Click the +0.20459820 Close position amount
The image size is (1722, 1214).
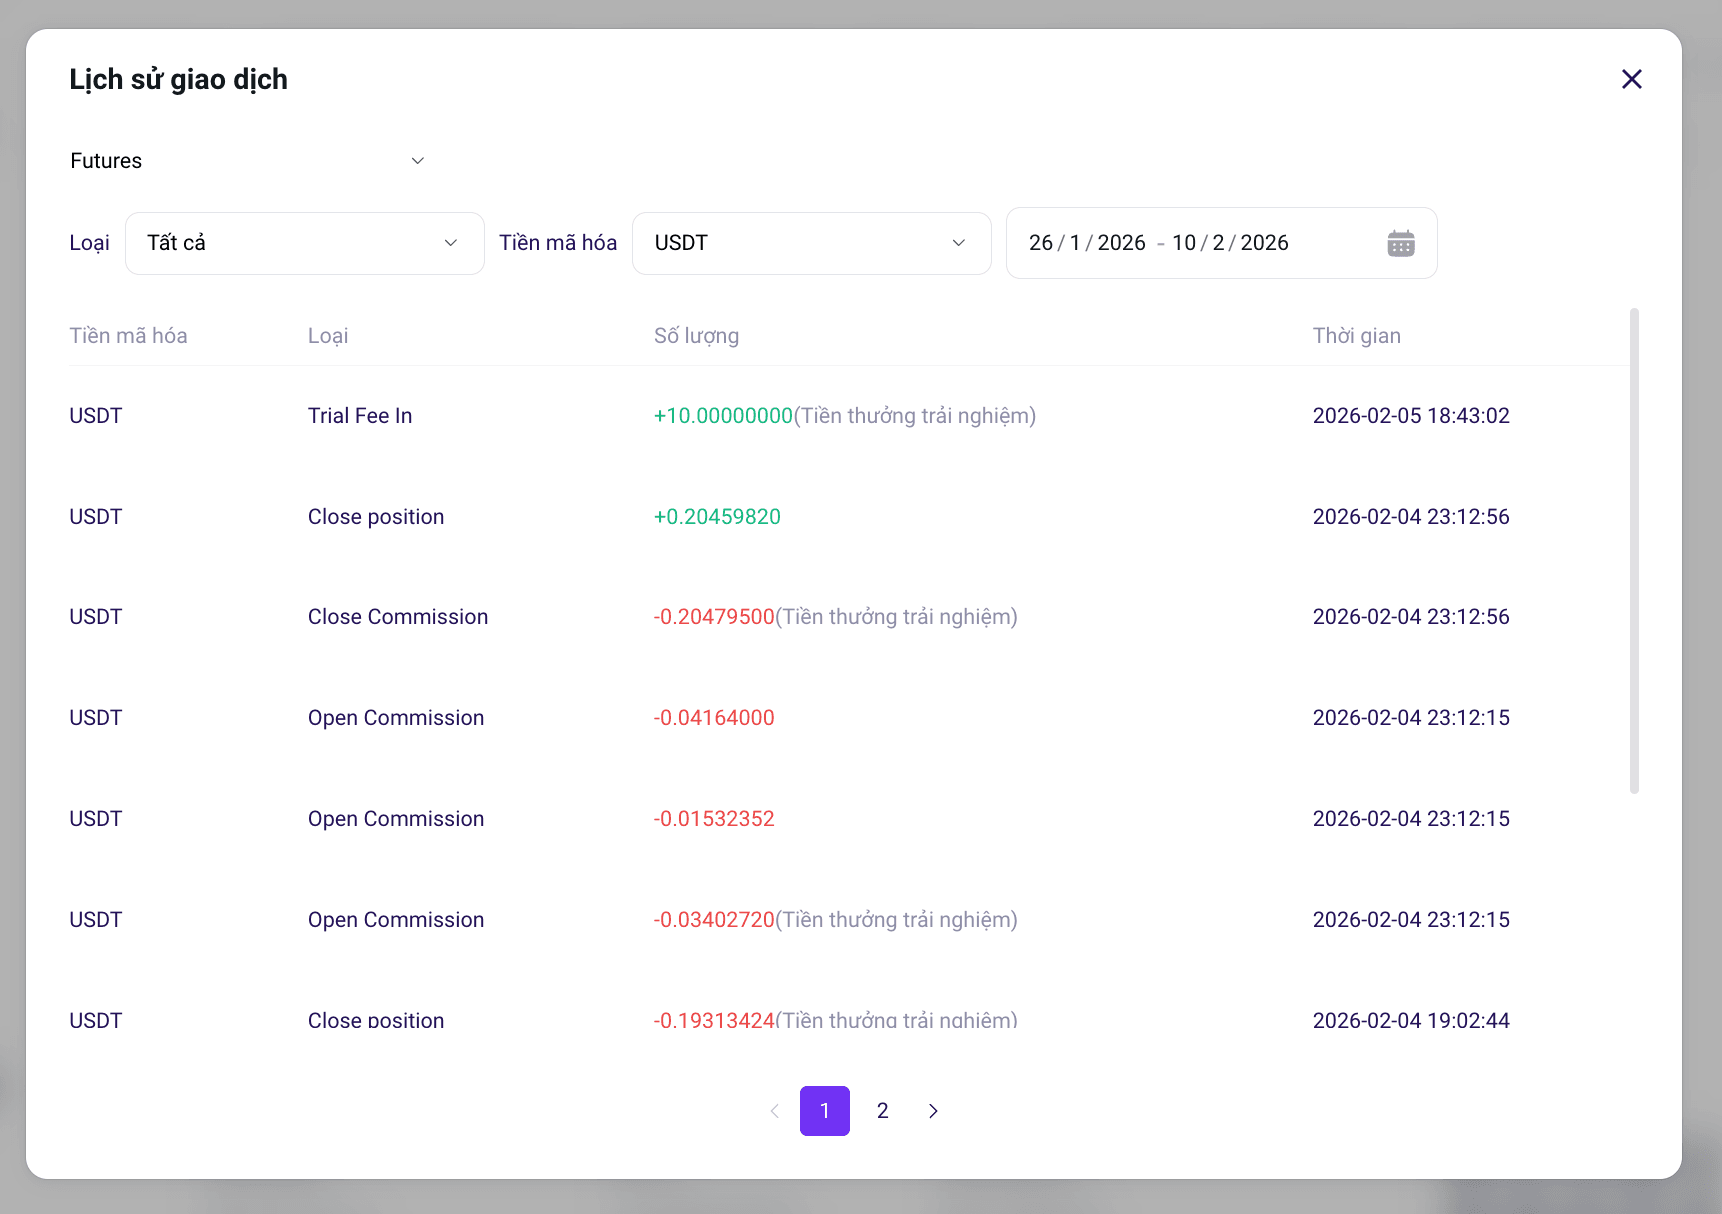point(717,517)
